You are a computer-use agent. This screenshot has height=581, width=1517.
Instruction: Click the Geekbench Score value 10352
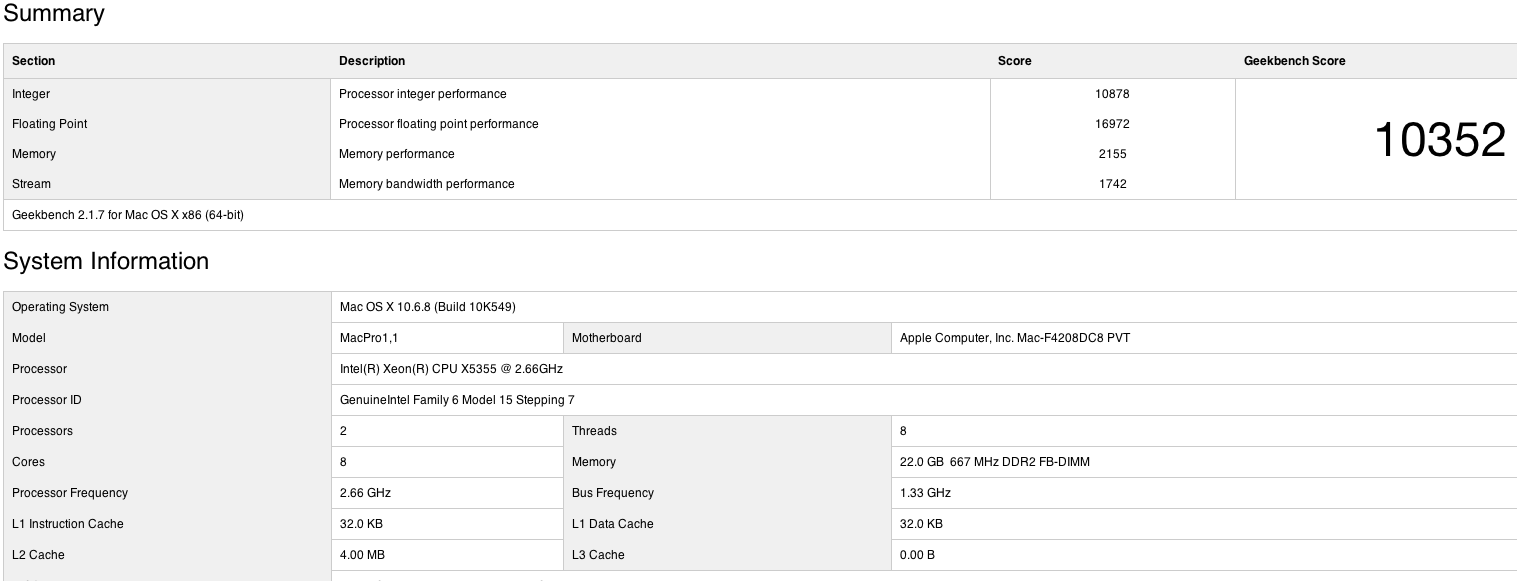click(1440, 140)
